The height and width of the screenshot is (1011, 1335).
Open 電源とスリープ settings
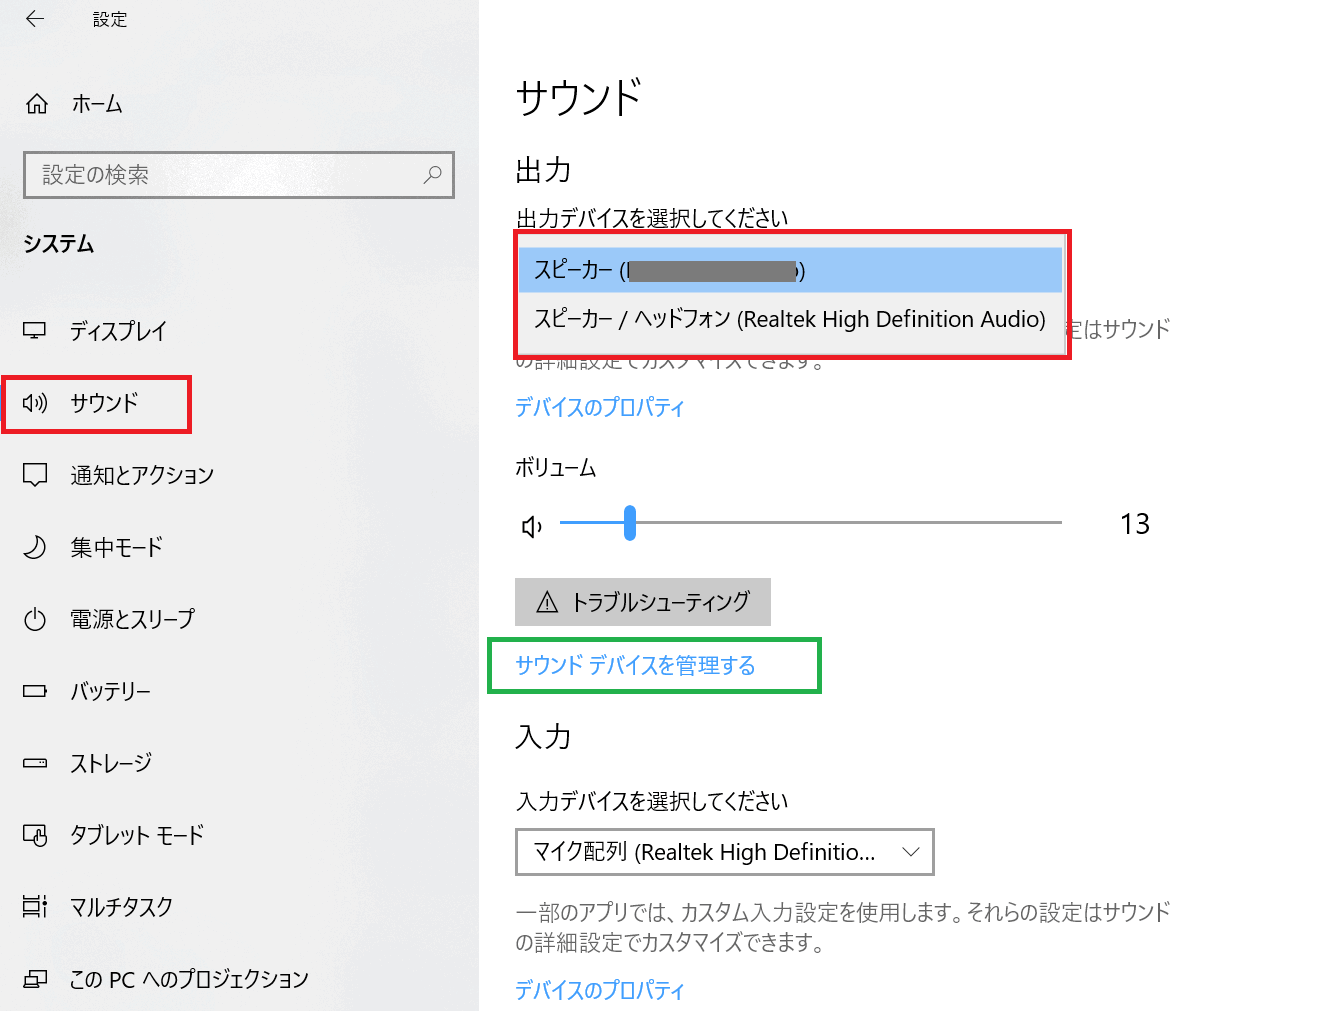coord(132,619)
